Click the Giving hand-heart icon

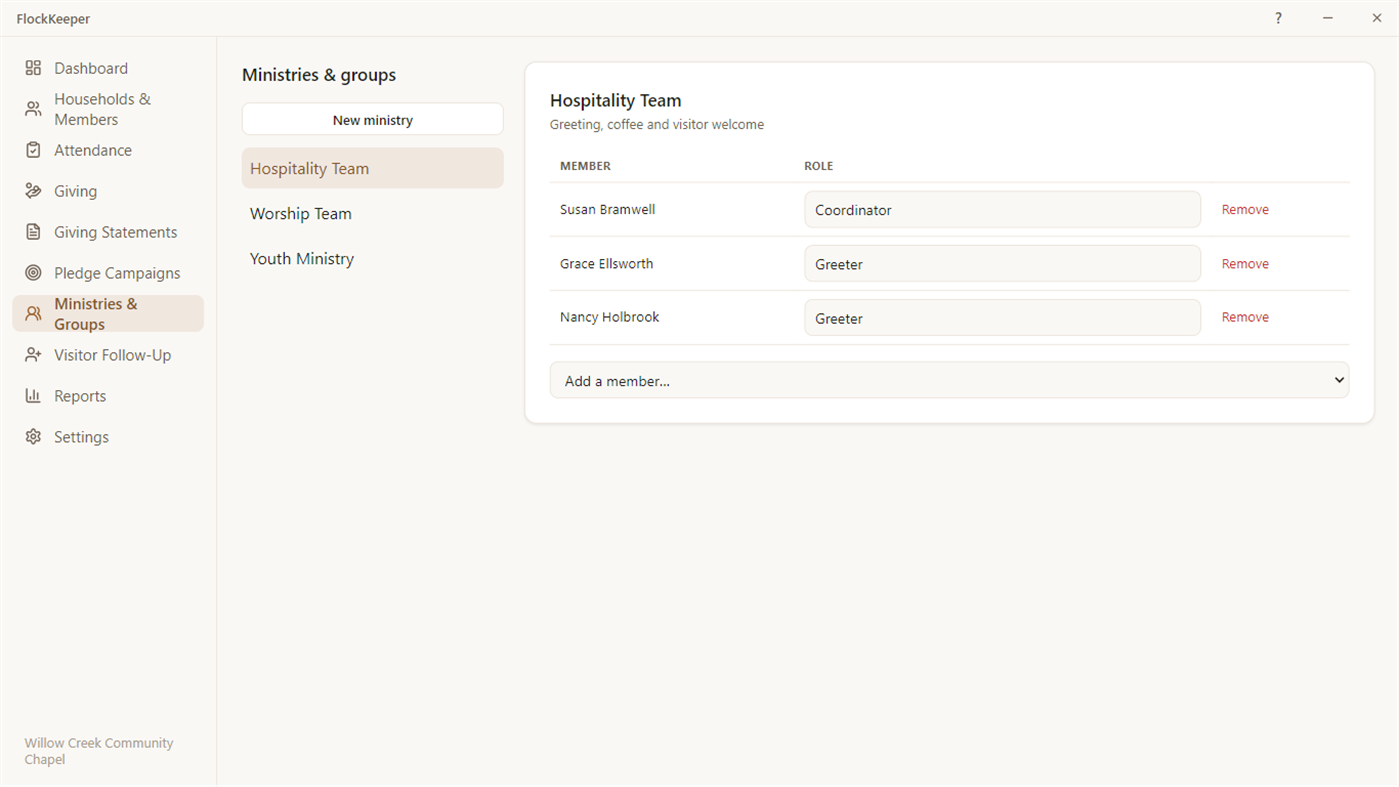(x=33, y=191)
